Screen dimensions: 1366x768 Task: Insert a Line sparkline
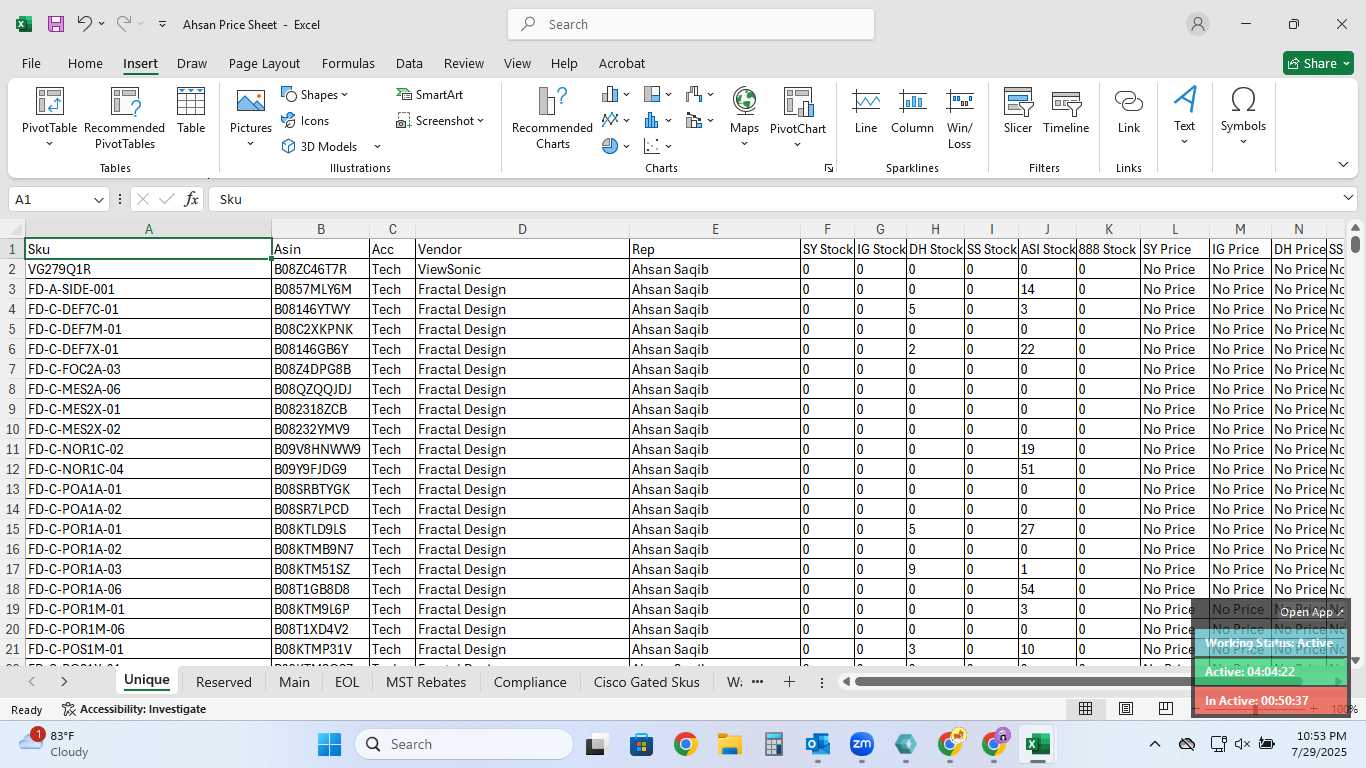(866, 110)
